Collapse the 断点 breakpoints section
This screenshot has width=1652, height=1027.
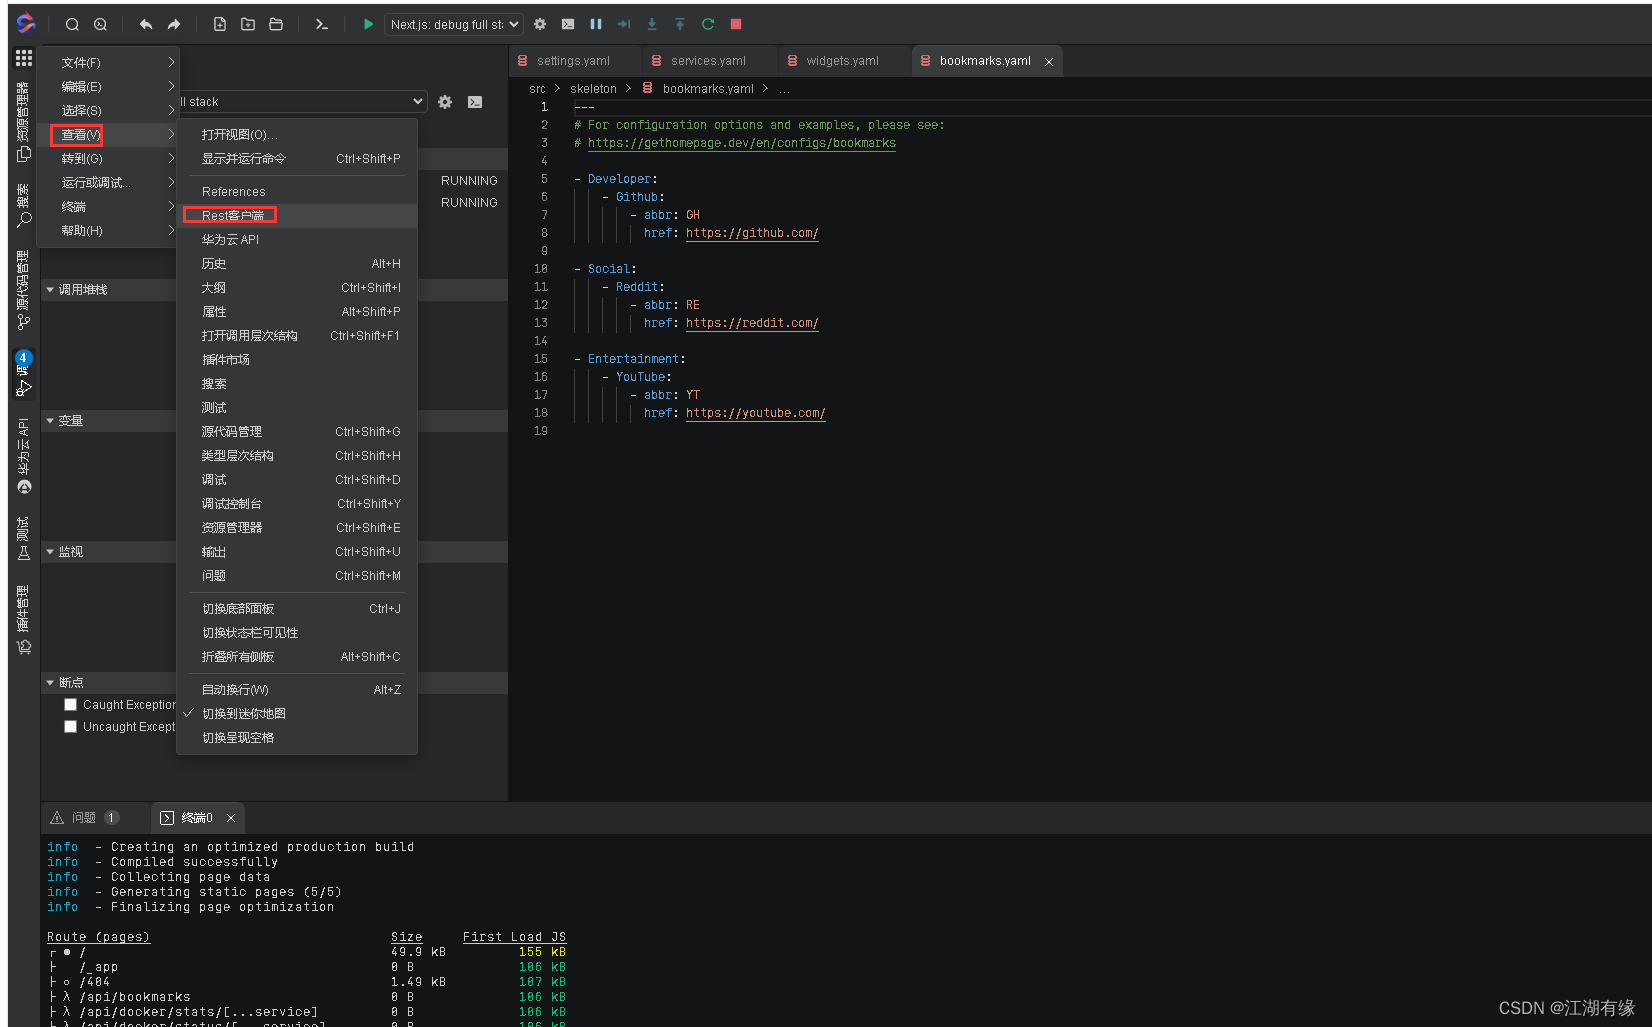[50, 682]
